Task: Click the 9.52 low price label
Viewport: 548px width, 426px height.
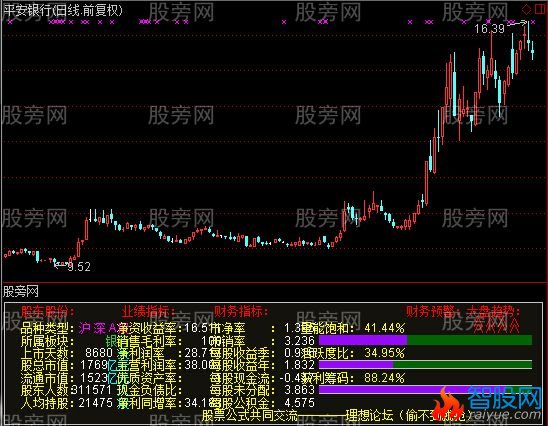Action: (x=79, y=267)
